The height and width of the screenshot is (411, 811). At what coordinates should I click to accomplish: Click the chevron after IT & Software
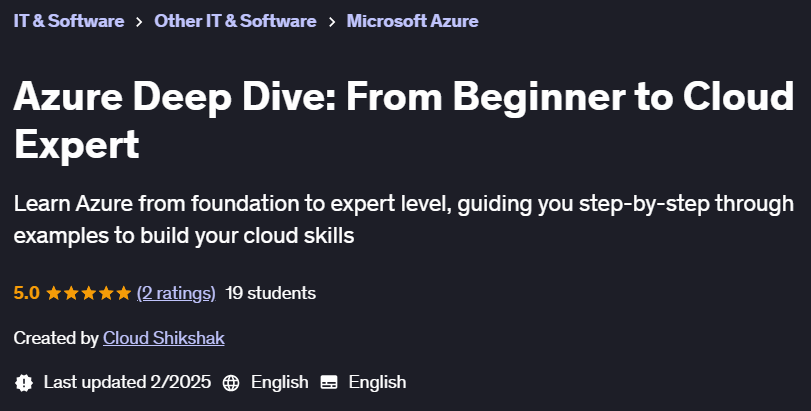pyautogui.click(x=139, y=22)
